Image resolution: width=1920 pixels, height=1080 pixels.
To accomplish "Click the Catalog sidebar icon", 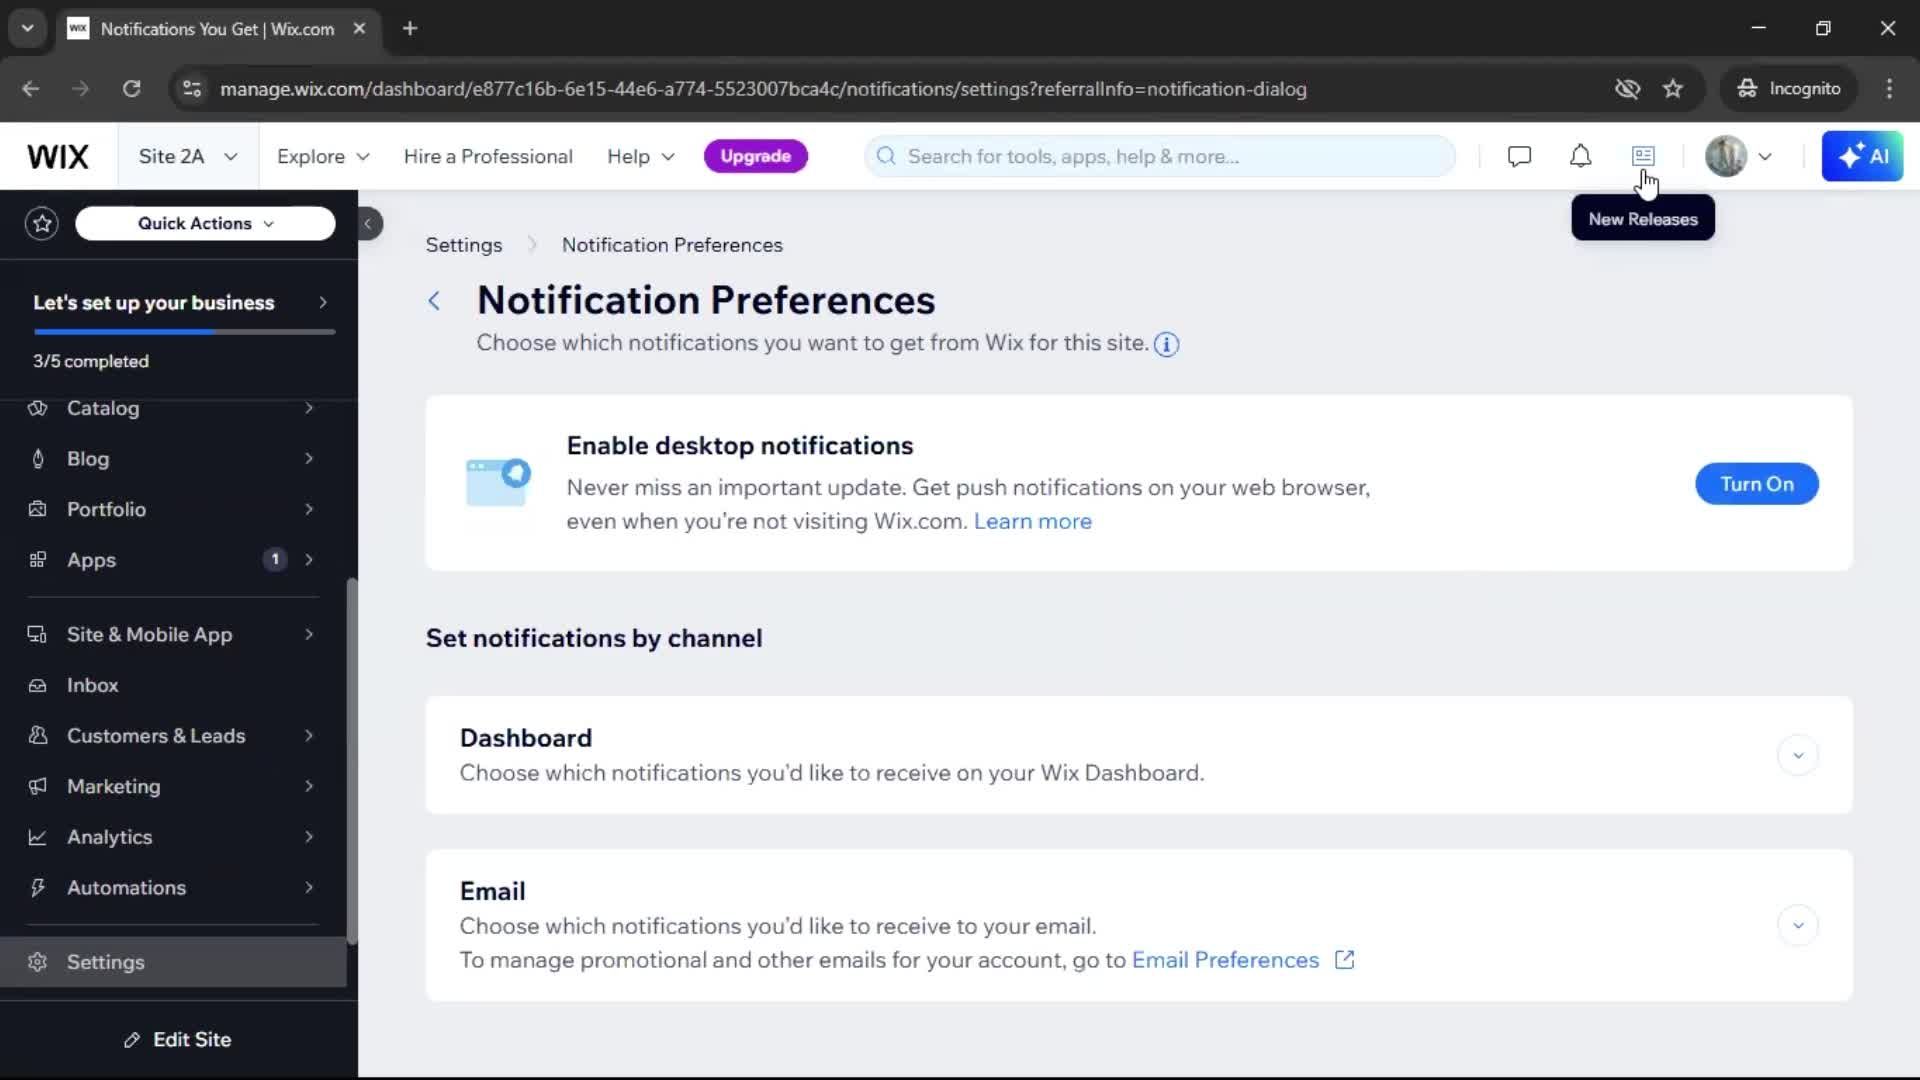I will pyautogui.click(x=38, y=408).
